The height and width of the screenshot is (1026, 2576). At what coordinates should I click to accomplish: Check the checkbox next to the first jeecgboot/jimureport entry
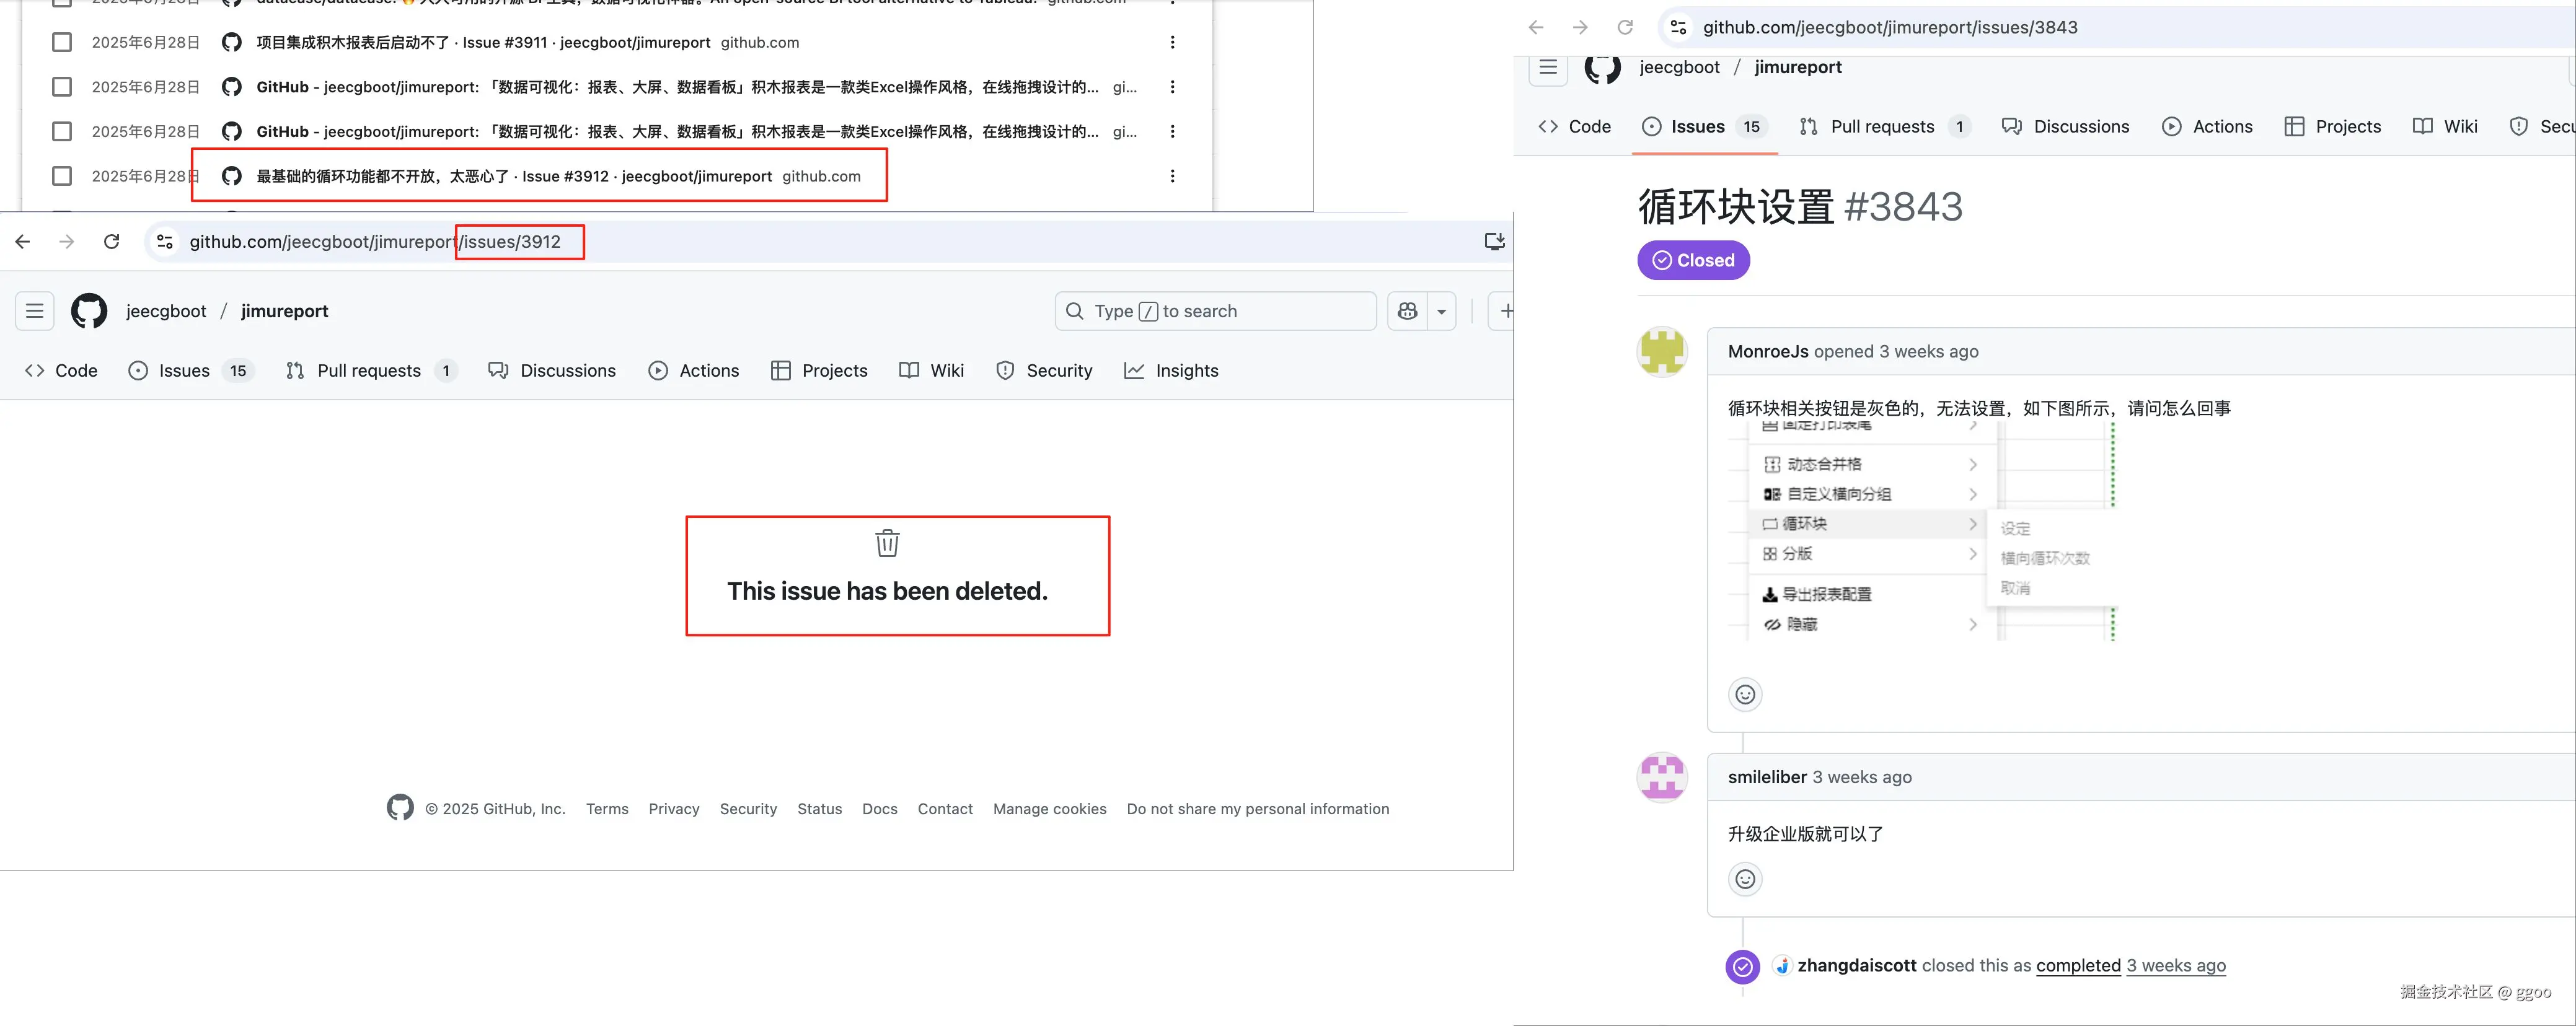[61, 87]
